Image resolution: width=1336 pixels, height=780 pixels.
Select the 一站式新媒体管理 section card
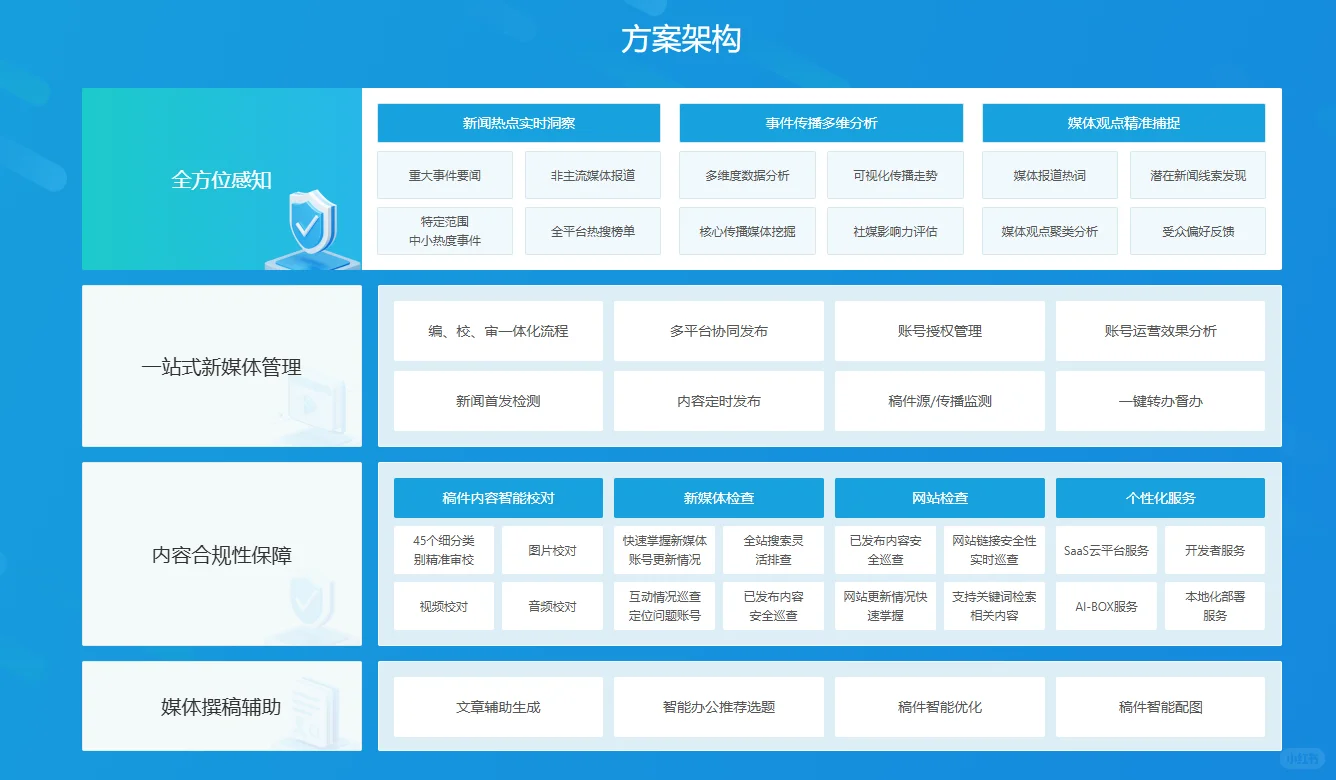(x=222, y=366)
